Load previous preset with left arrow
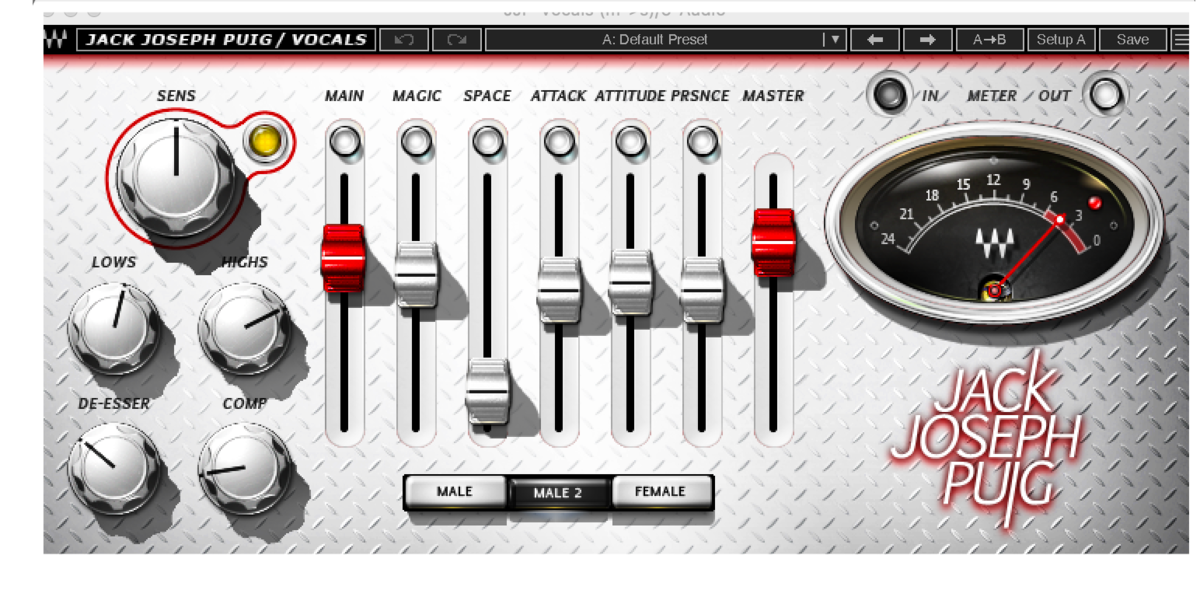 tap(876, 40)
